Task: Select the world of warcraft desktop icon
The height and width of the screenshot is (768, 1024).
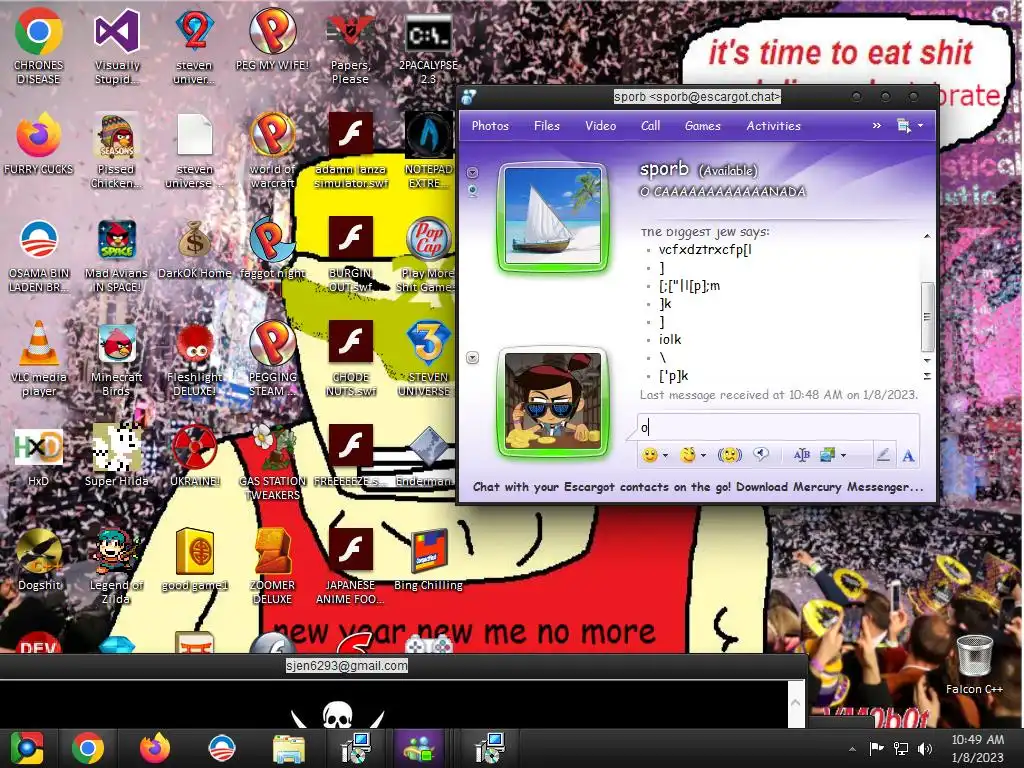Action: pyautogui.click(x=272, y=150)
